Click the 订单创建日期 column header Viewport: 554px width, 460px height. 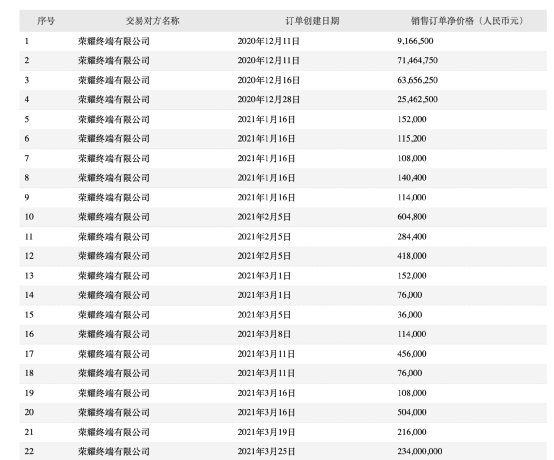coord(312,21)
